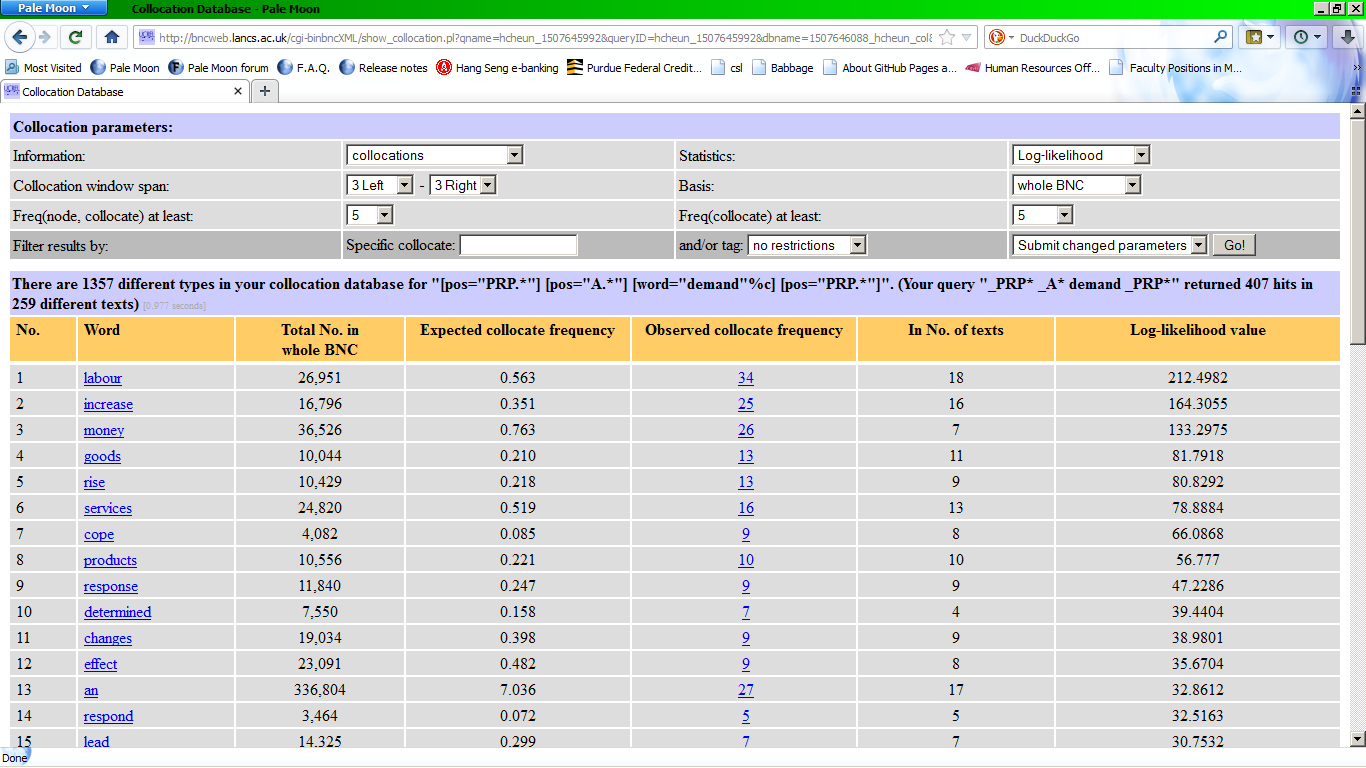This screenshot has width=1366, height=768.
Task: Open the no restrictions tag dropdown
Action: [x=807, y=245]
